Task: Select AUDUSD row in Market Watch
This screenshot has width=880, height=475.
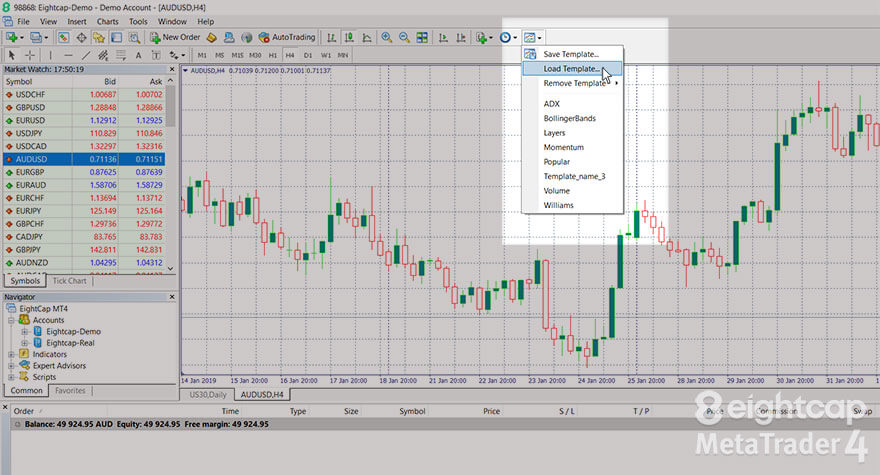Action: (x=84, y=159)
